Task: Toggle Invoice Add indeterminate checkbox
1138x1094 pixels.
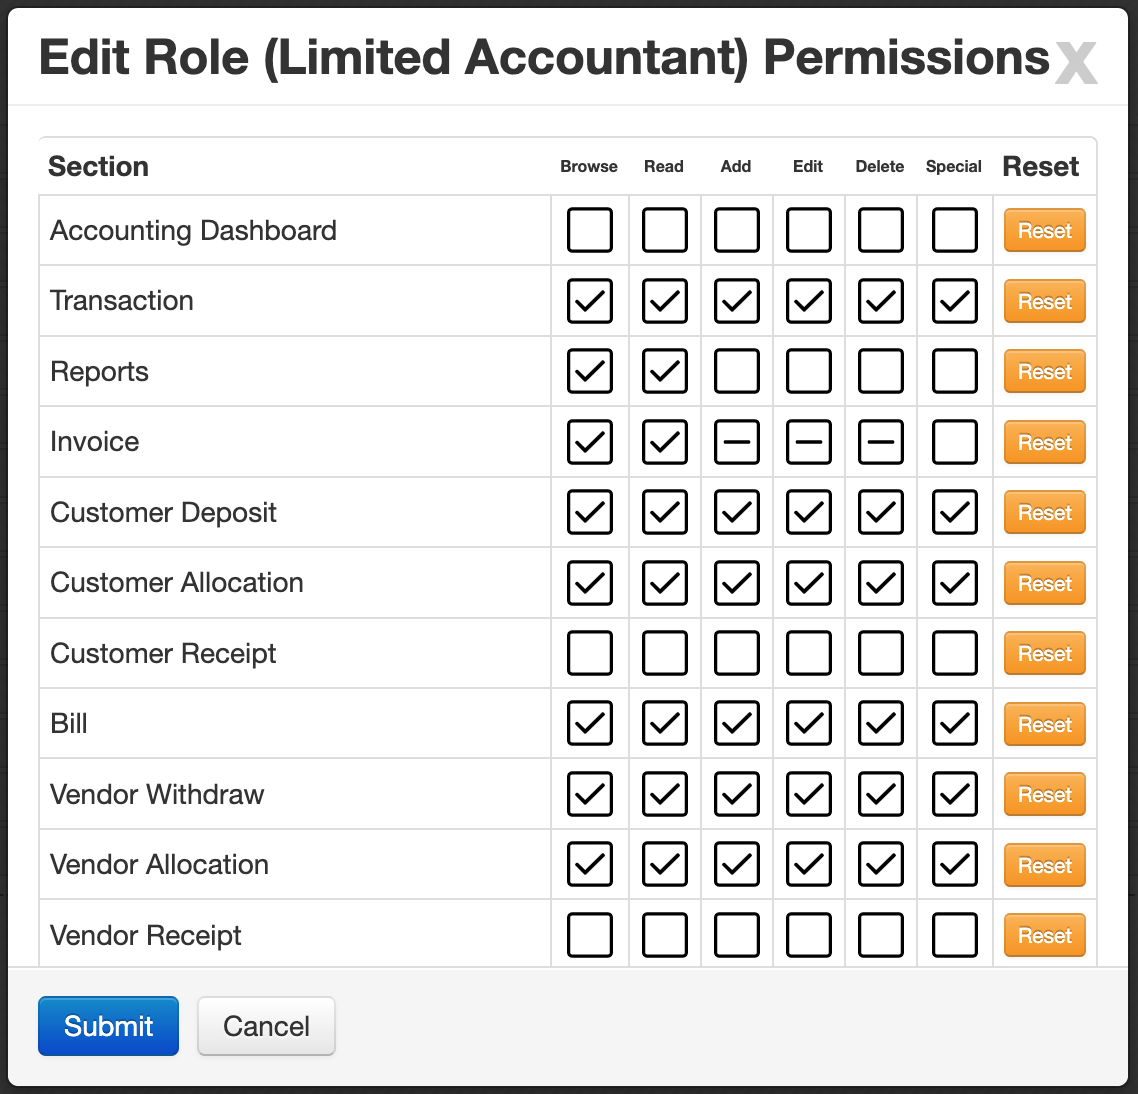Action: point(737,441)
